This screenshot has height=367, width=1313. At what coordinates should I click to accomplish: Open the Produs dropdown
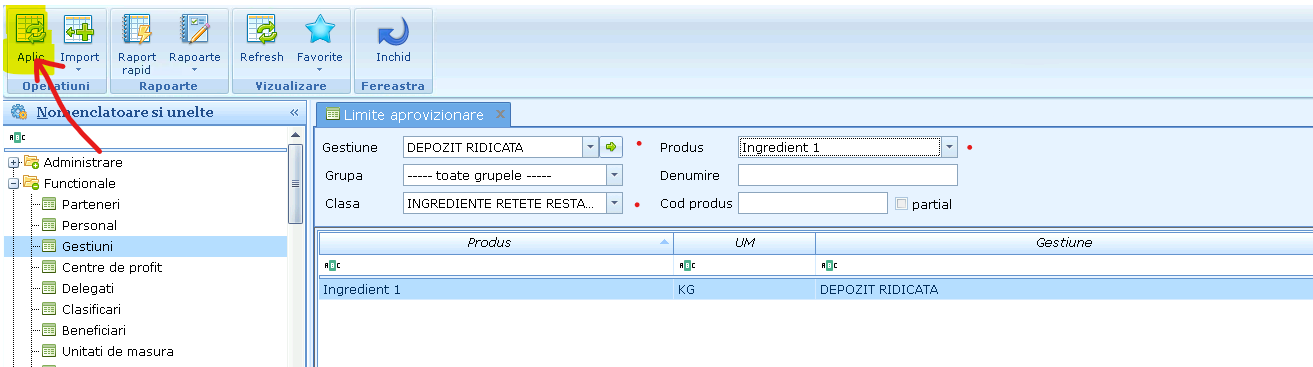(949, 147)
